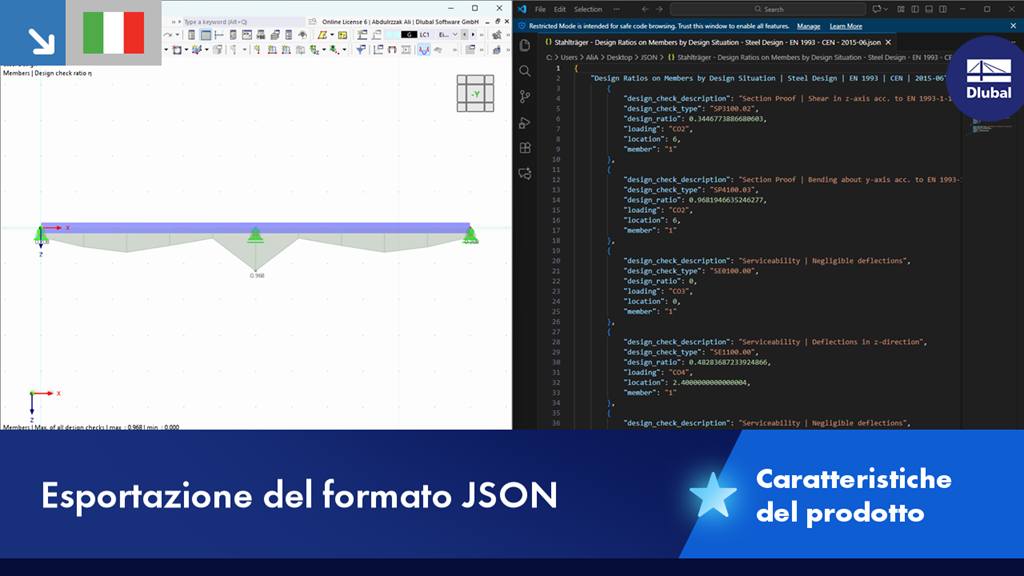
Task: Open customize layout icon in VS Code title bar
Action: [901, 9]
